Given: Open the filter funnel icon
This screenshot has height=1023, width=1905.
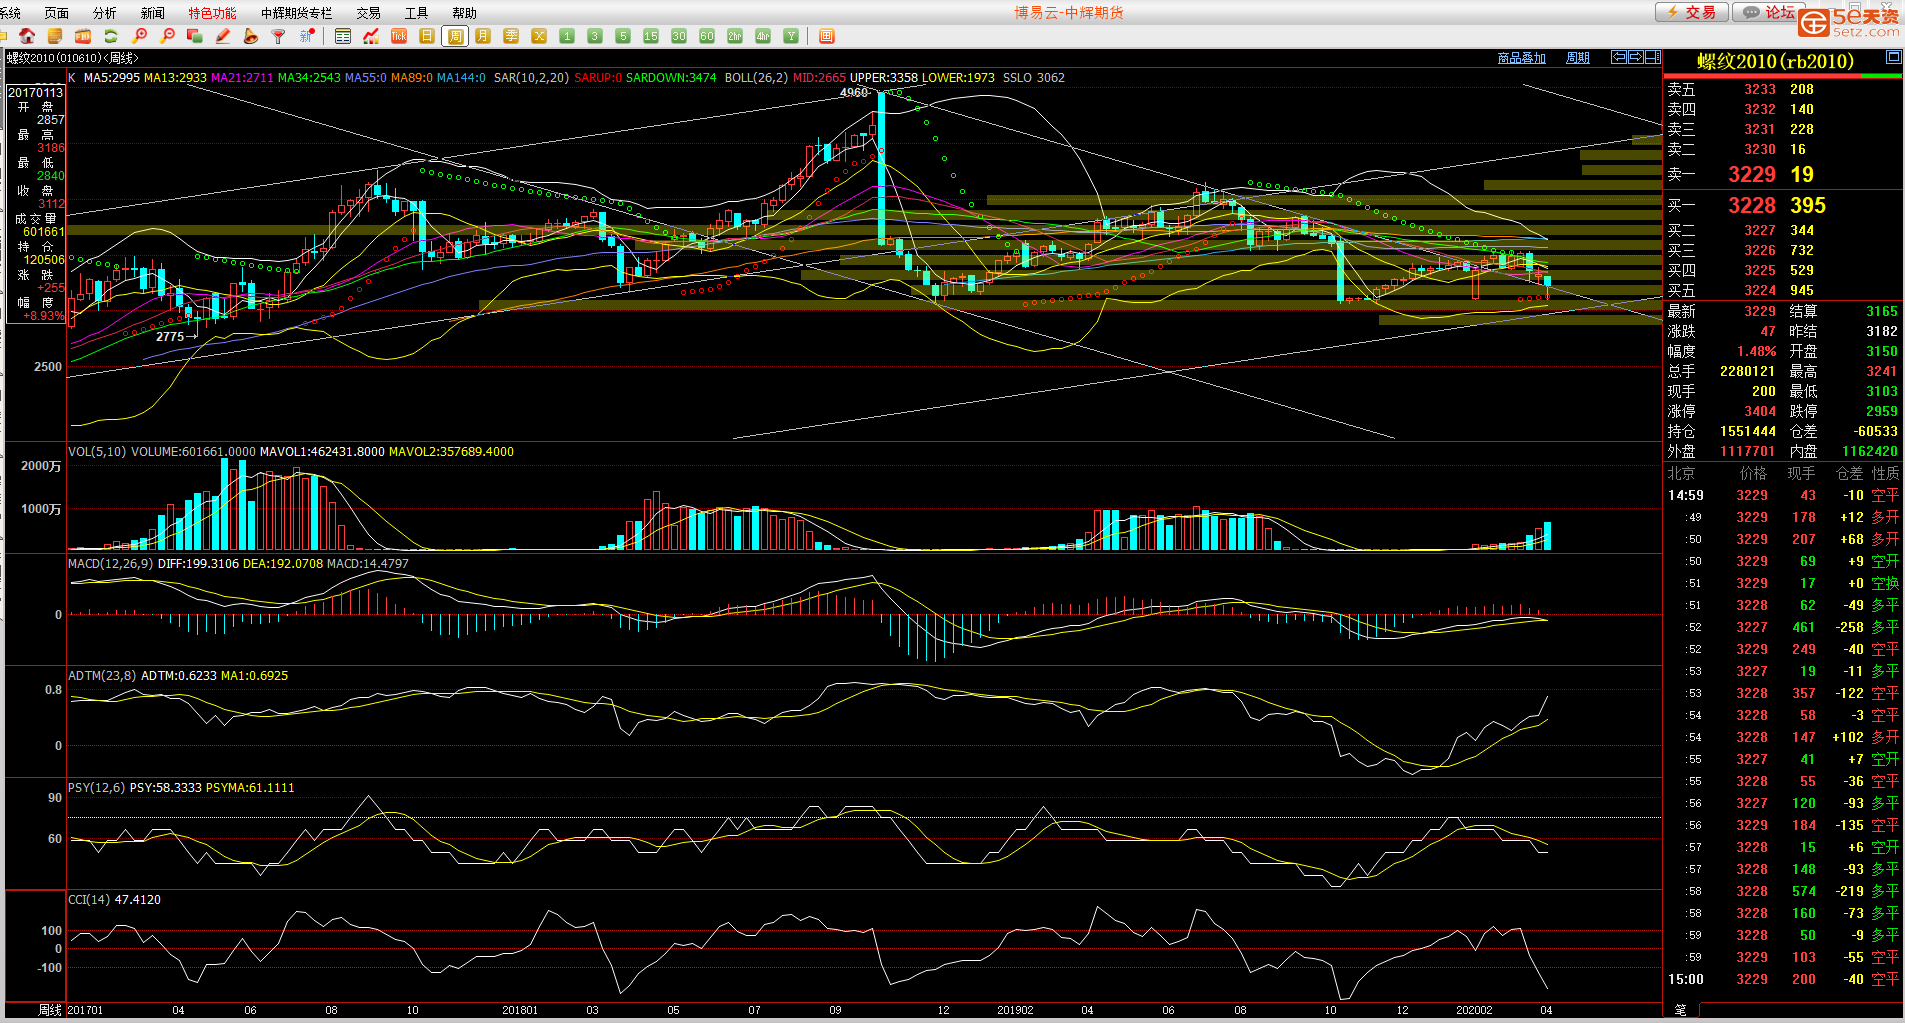Looking at the screenshot, I should pos(279,36).
